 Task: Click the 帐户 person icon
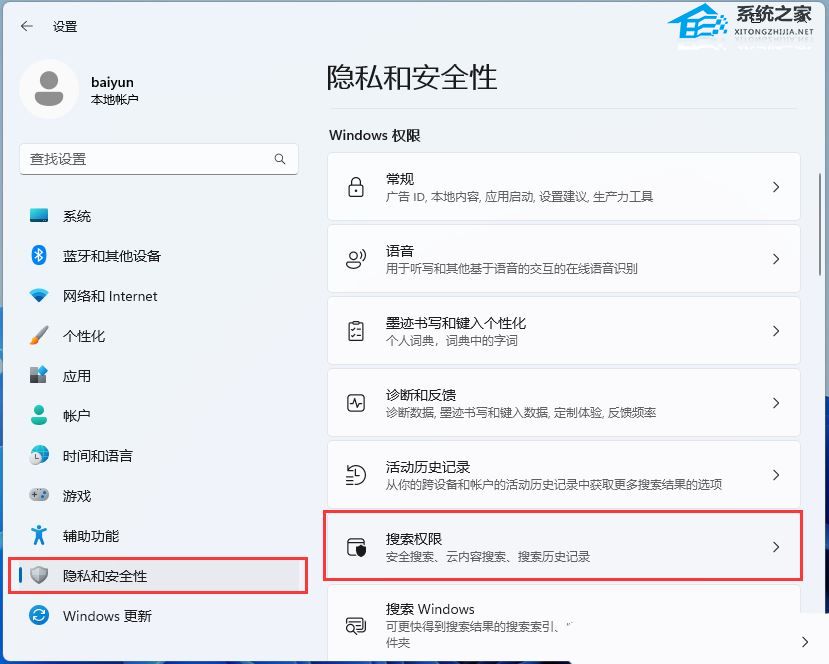tap(39, 415)
